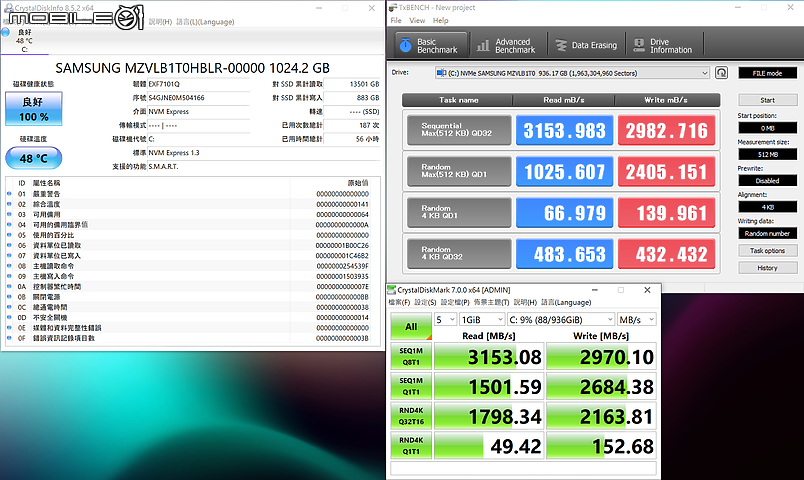Click the SMART row 06 資料單位已讀取
This screenshot has height=480, width=804.
(193, 245)
